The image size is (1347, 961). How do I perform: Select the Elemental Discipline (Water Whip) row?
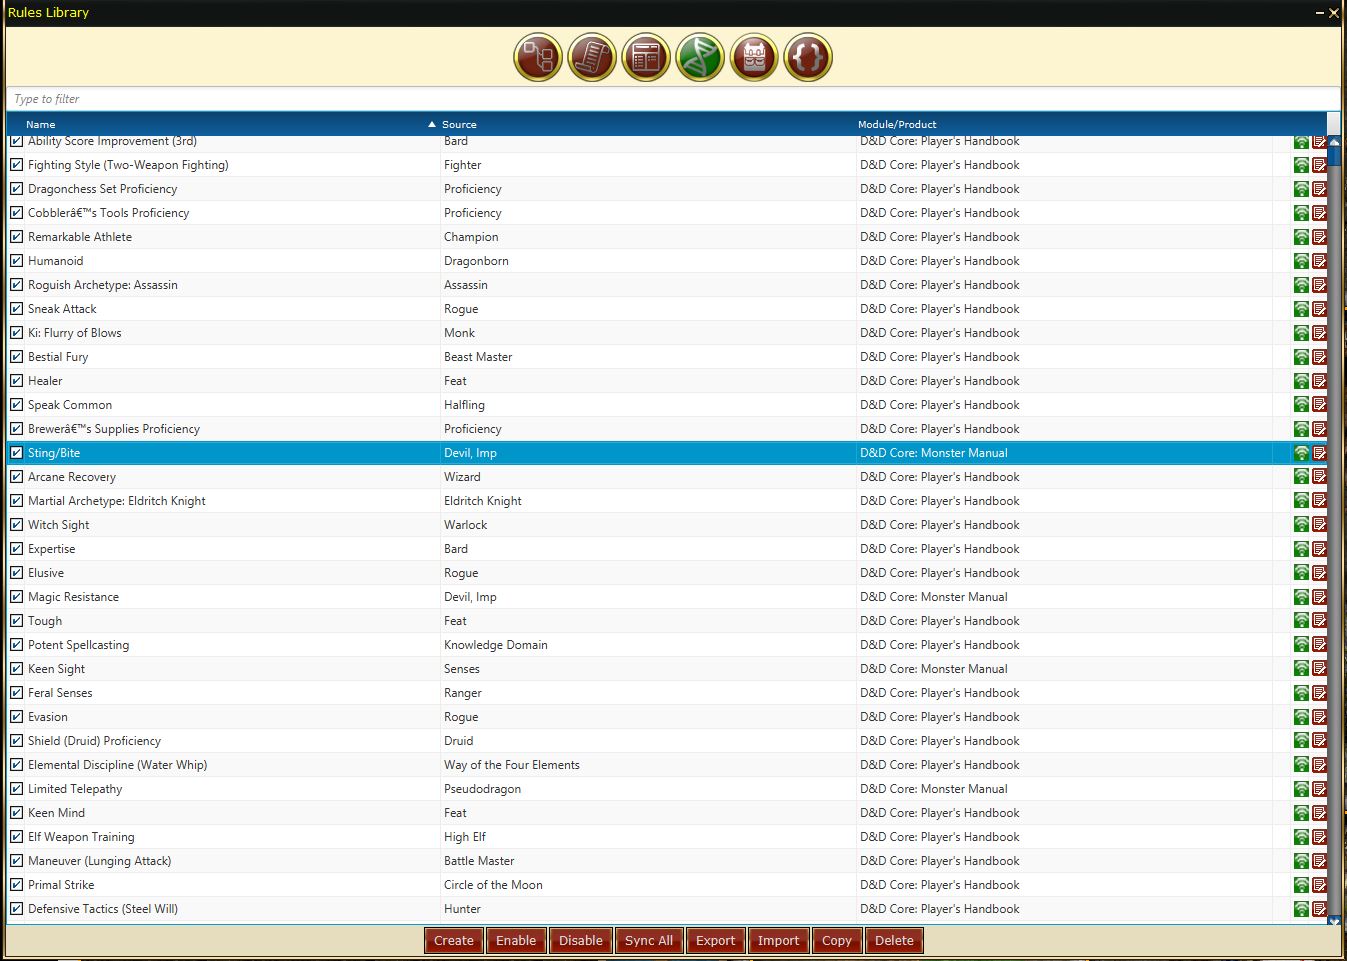(667, 765)
